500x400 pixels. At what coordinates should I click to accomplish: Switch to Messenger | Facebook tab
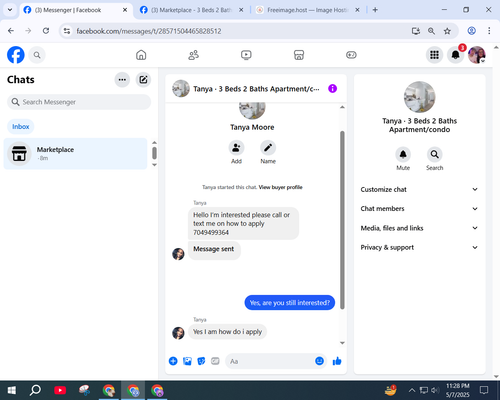76,10
